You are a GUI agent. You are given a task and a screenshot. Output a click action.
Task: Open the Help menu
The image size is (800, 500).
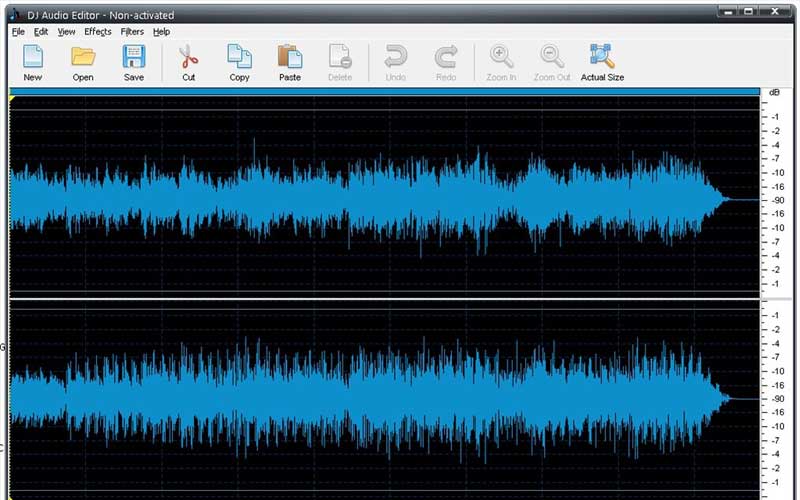click(x=161, y=32)
